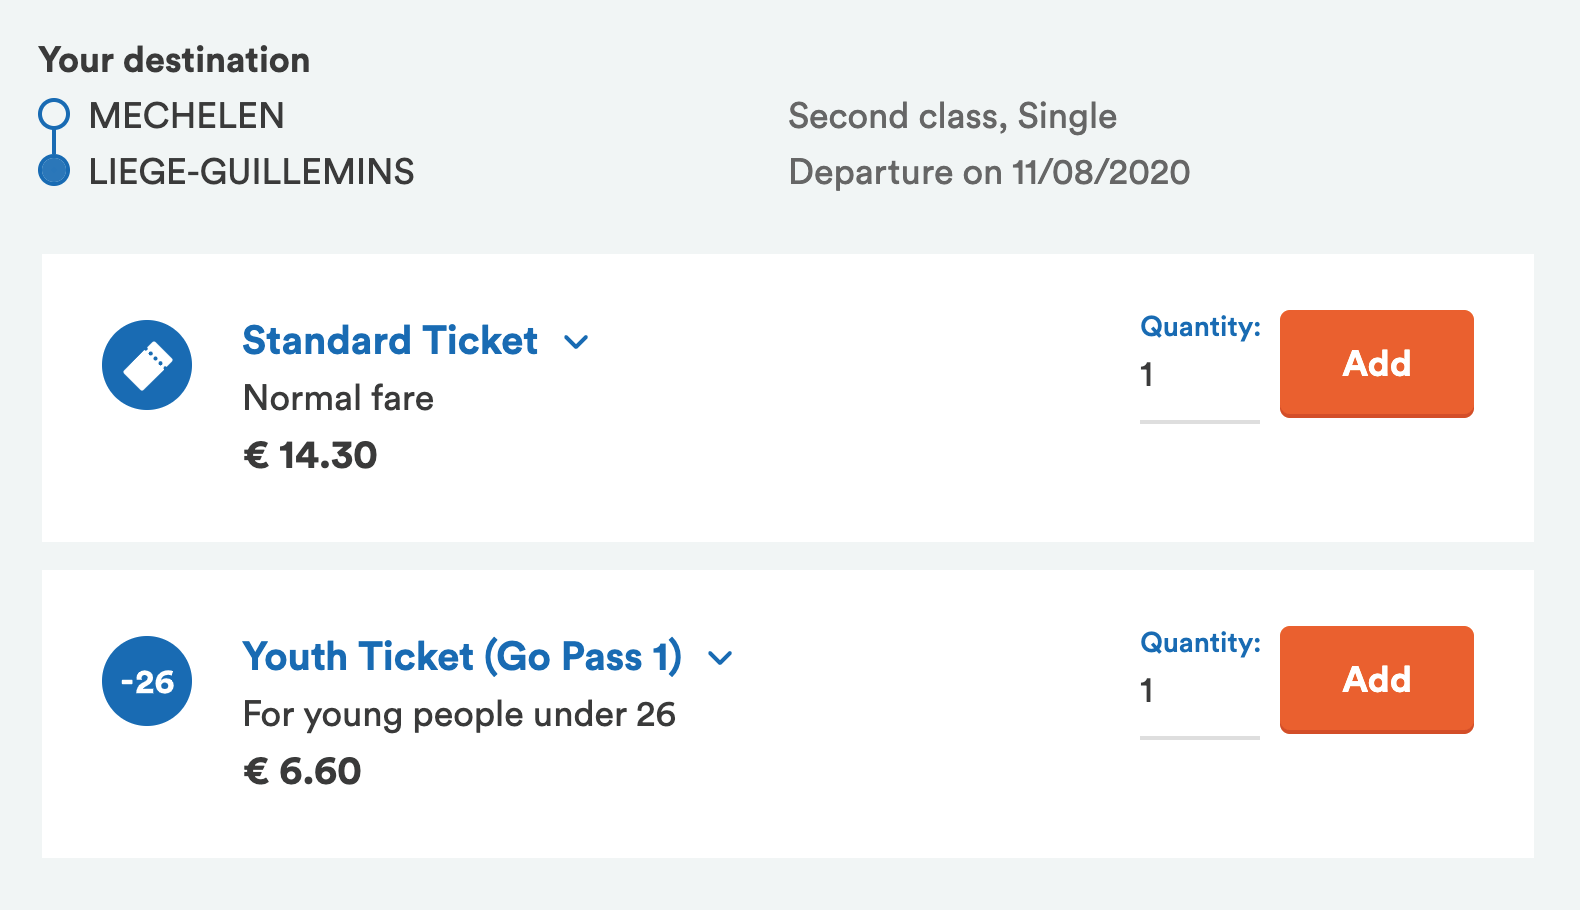
Task: Add the Youth Ticket to the basket
Action: pyautogui.click(x=1377, y=680)
